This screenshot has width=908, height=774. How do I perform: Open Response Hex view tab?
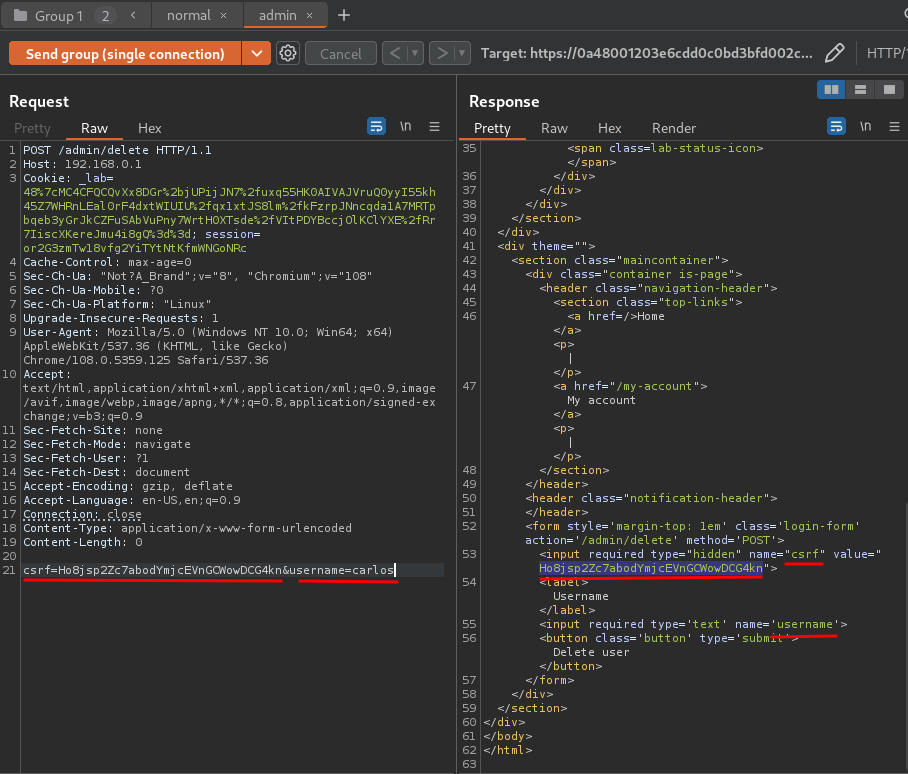pos(609,128)
